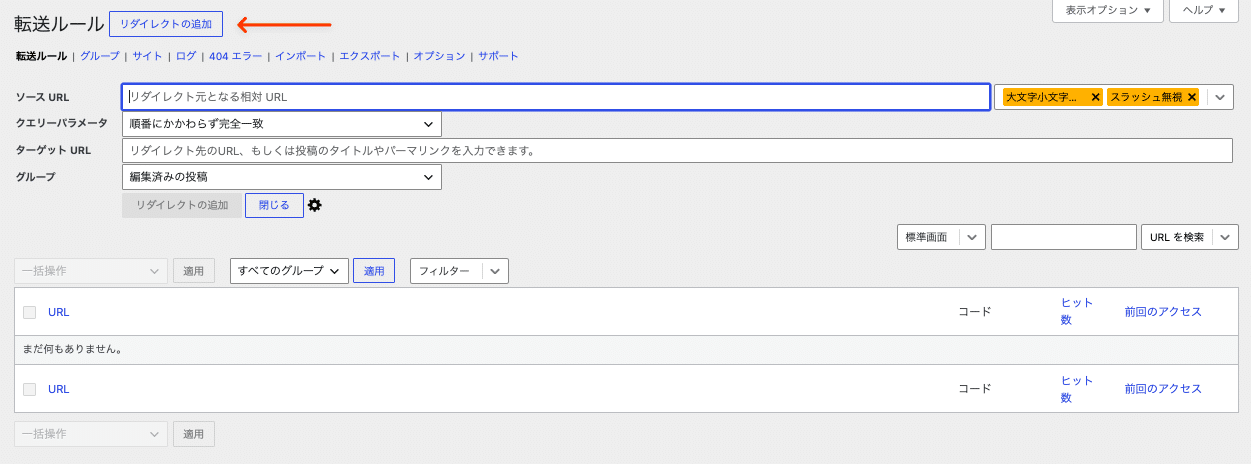
Task: Open the 標準画面 display dropdown
Action: pos(941,237)
